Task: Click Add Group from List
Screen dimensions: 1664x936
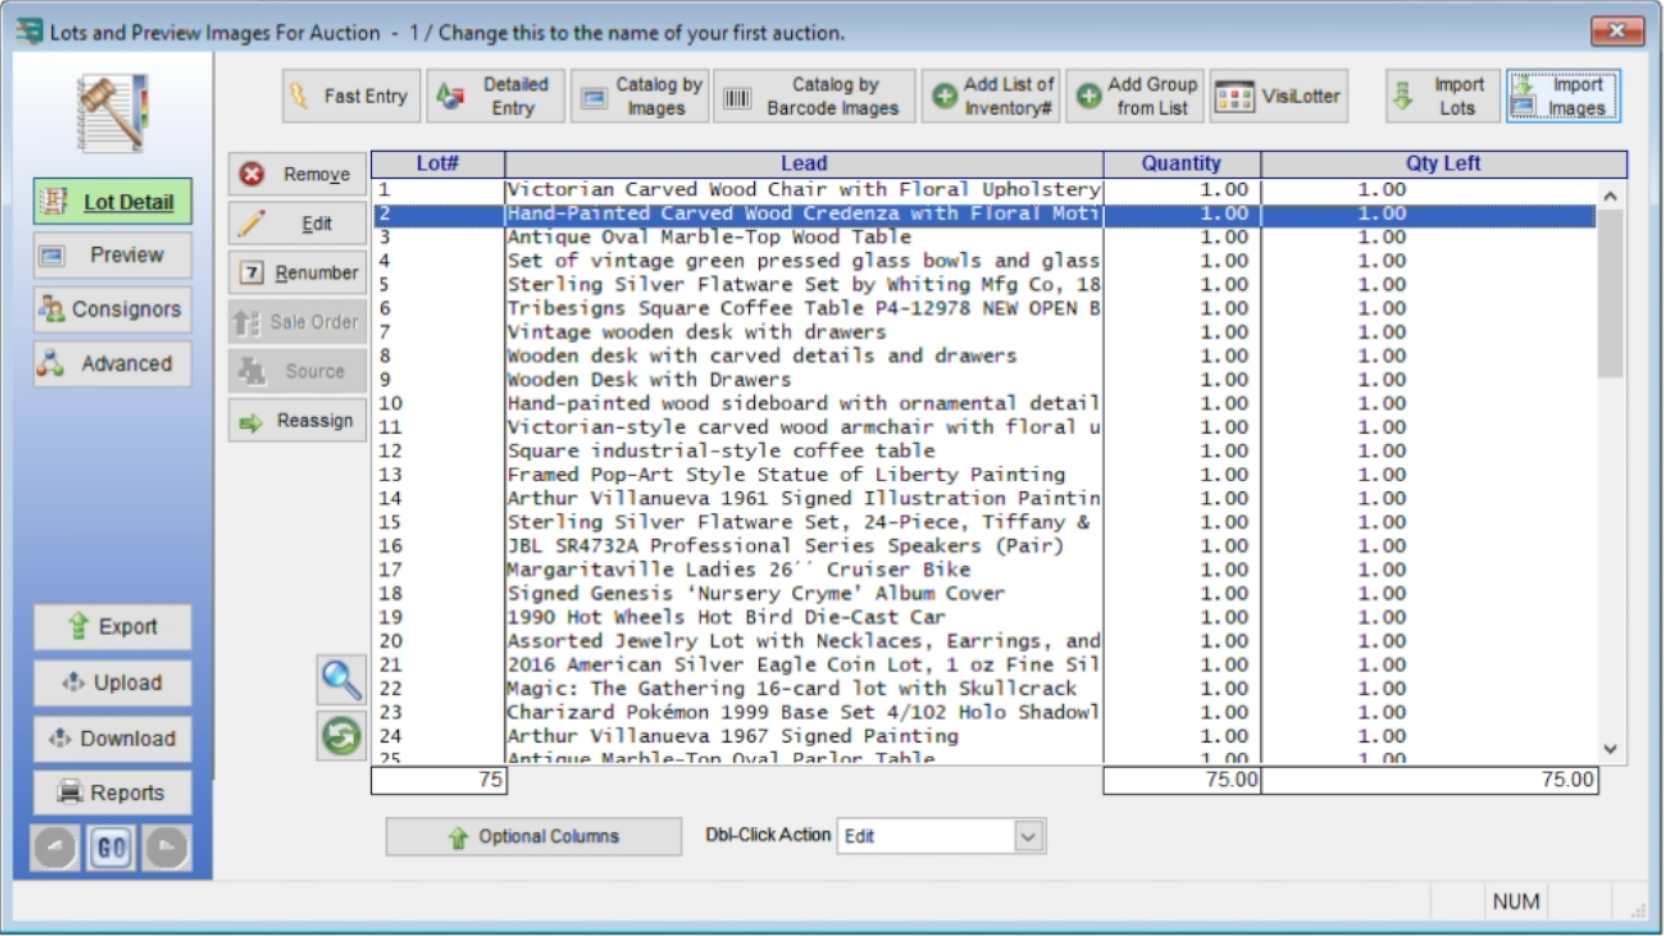Action: tap(1135, 96)
